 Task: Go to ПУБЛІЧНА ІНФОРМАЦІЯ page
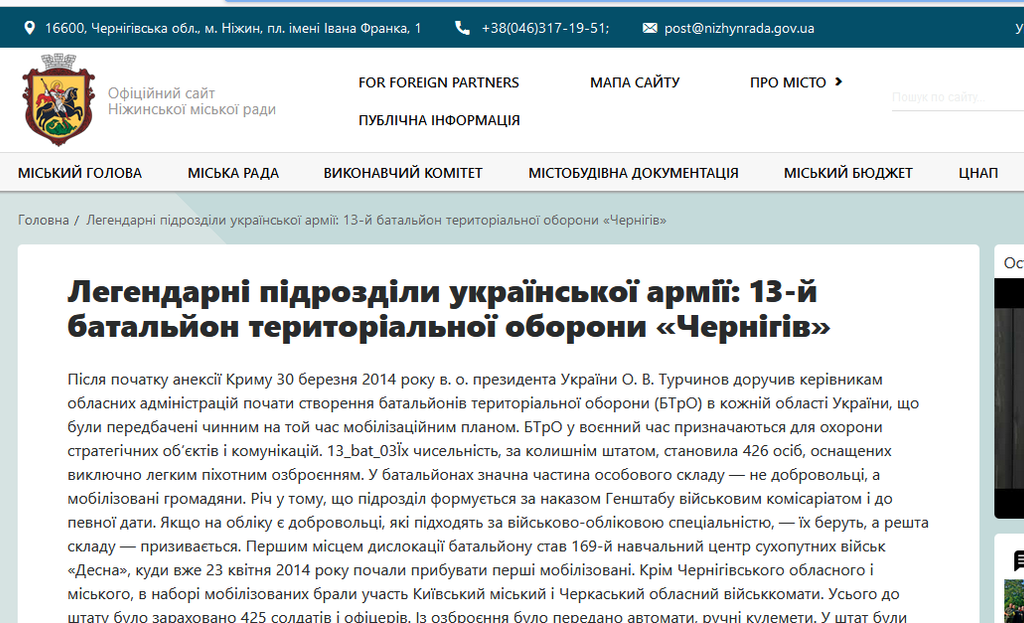tap(439, 120)
